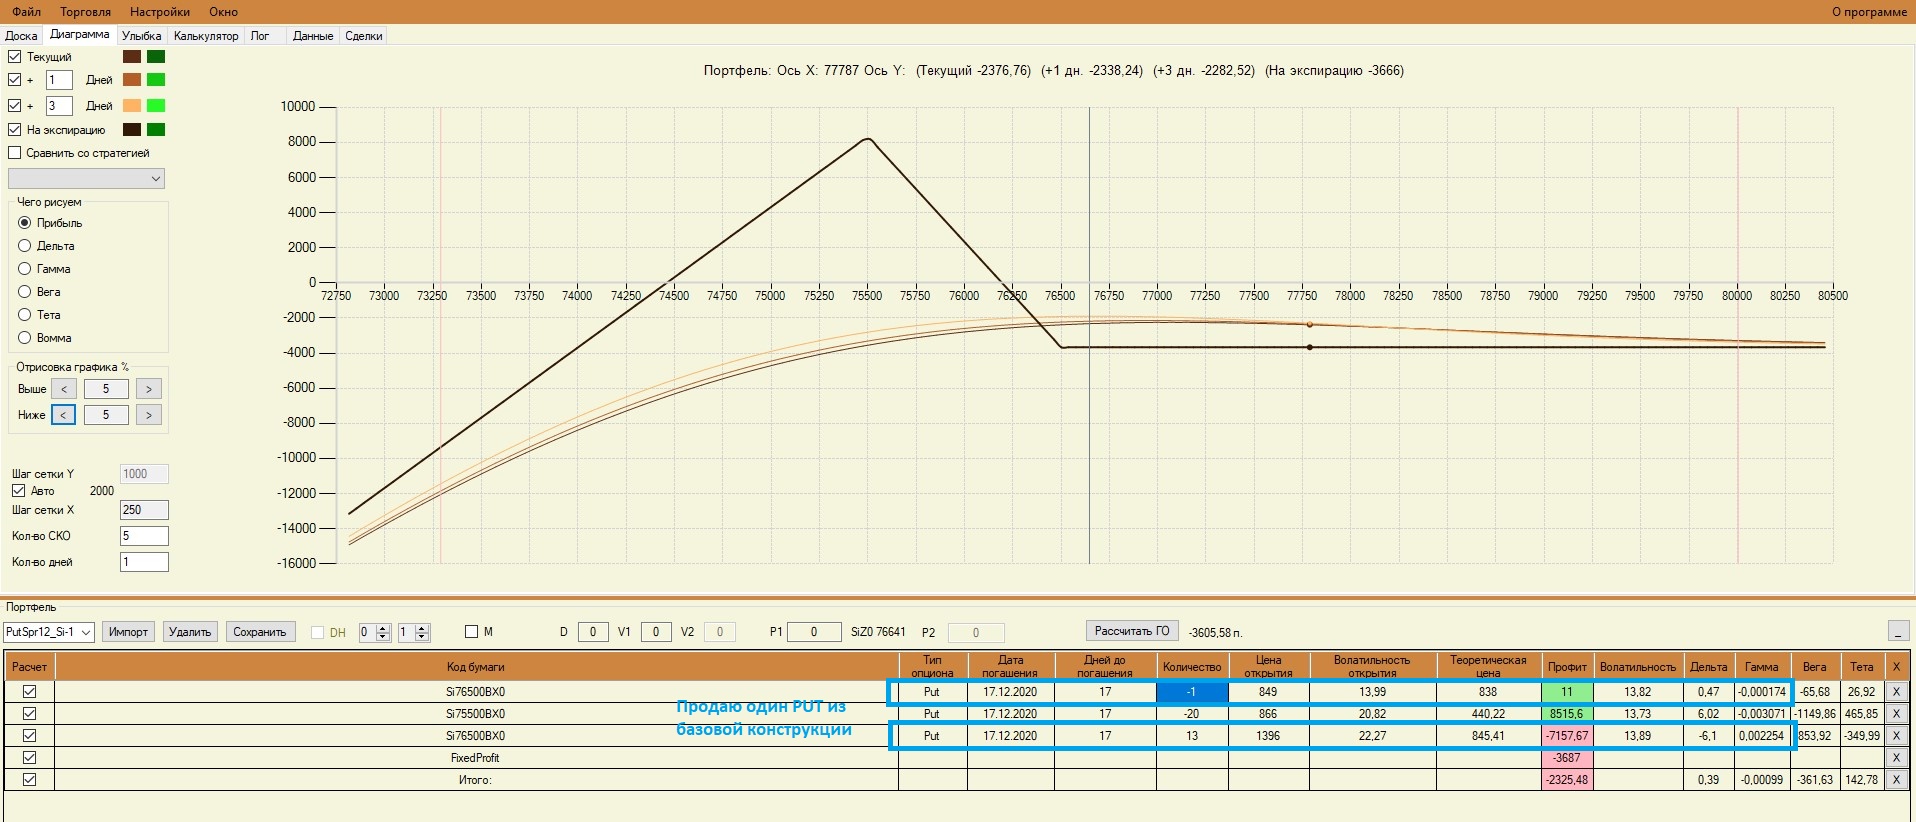Switch to the Улыбка tab
Image resolution: width=1916 pixels, height=822 pixels.
(142, 36)
